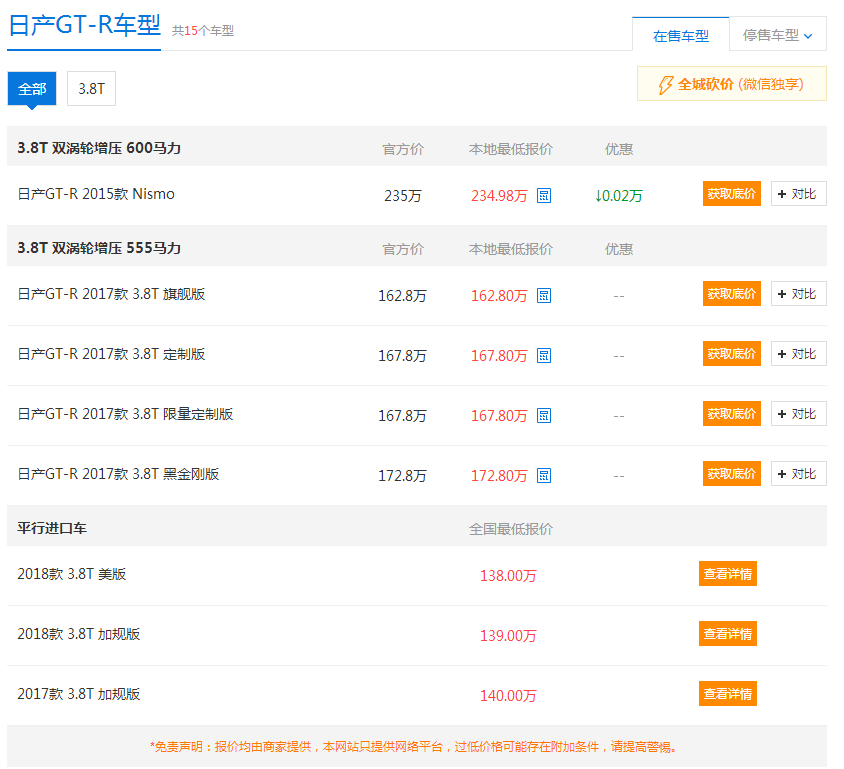
Task: Add 2017款 黑金刚版 to 对比
Action: click(x=799, y=474)
